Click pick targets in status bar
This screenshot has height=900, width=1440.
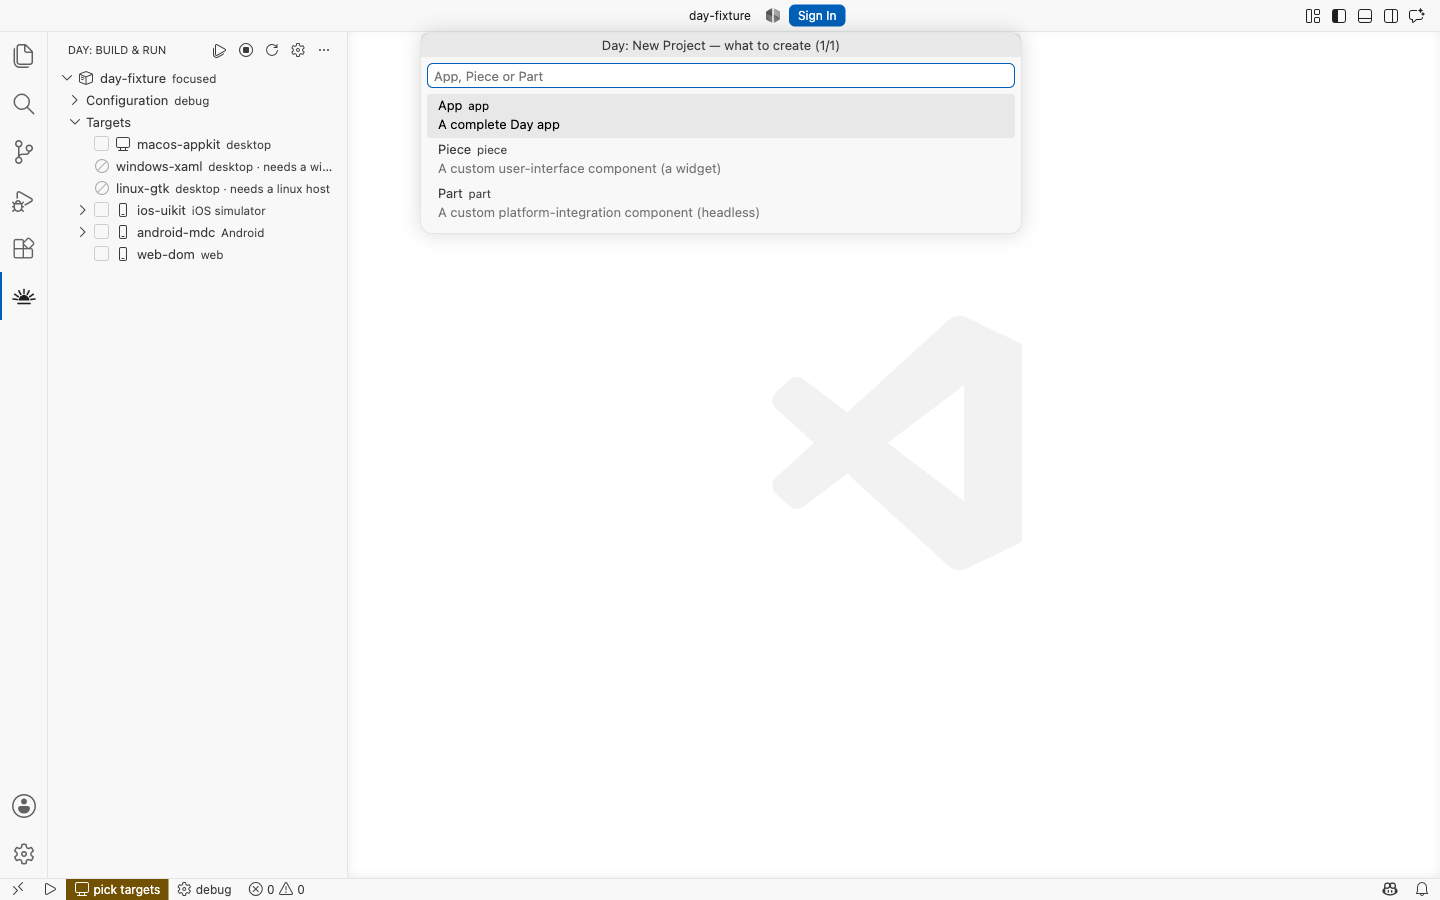[x=118, y=889]
